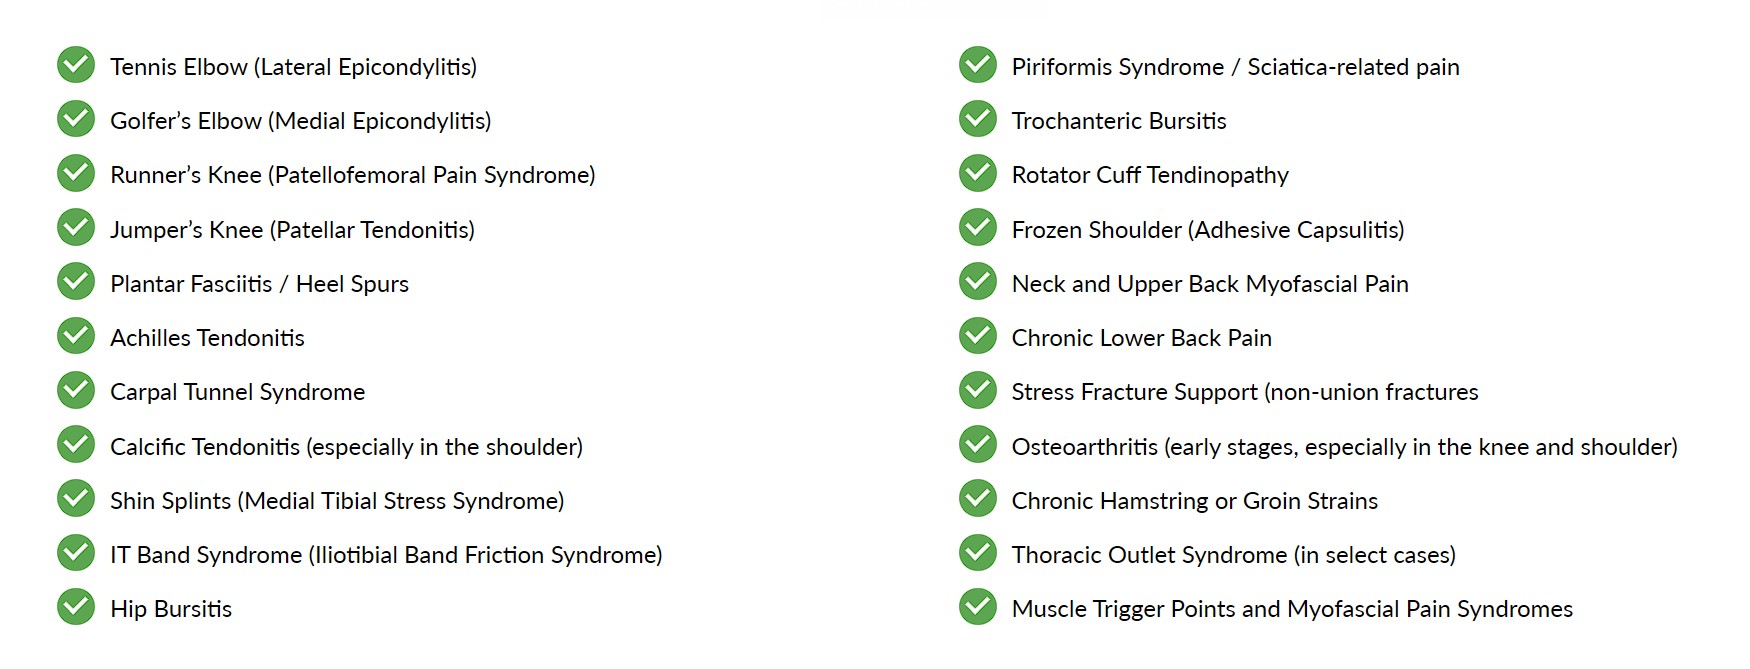1750x669 pixels.
Task: Click the check icon next to Shin Splints
Action: click(76, 499)
